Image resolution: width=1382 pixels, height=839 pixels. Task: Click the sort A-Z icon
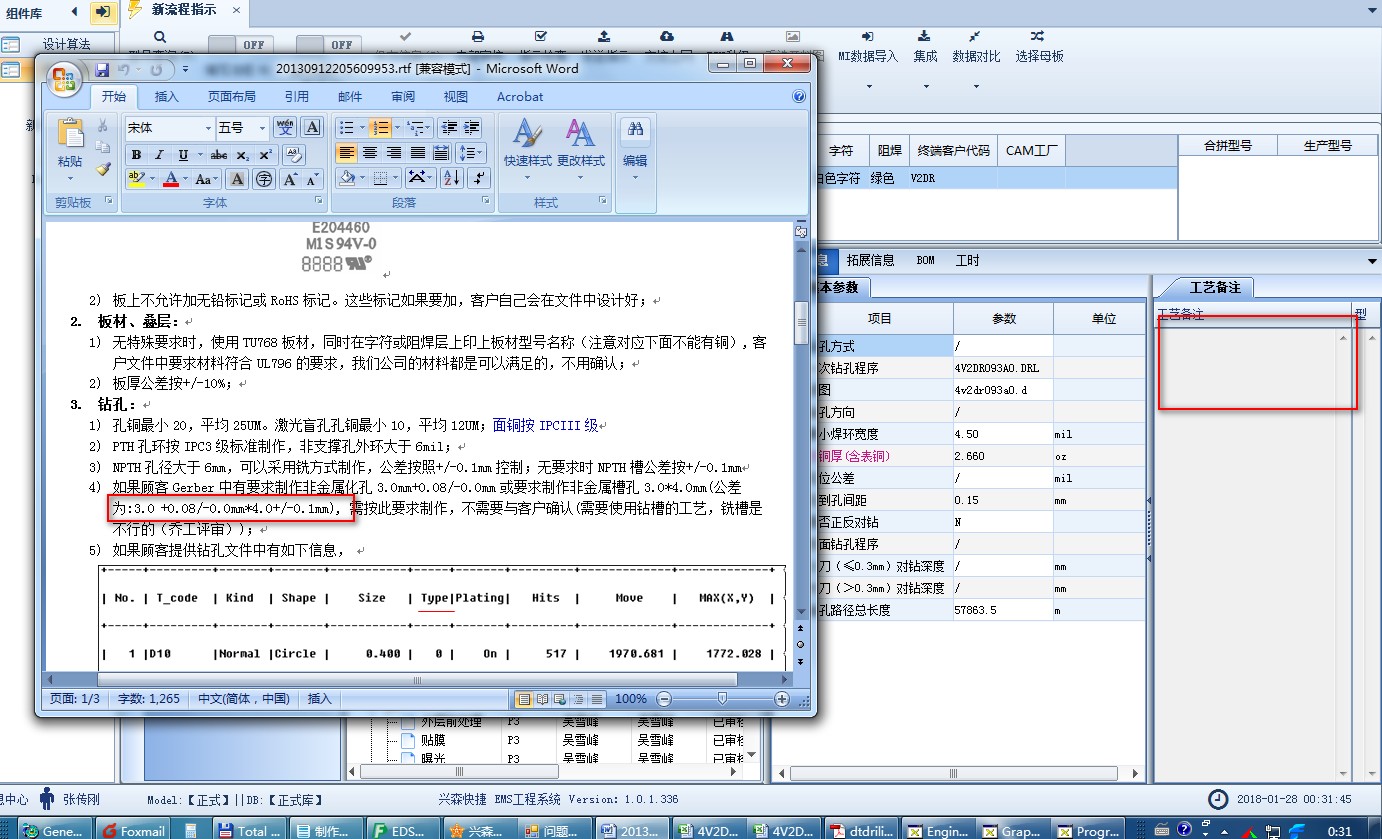[x=451, y=178]
